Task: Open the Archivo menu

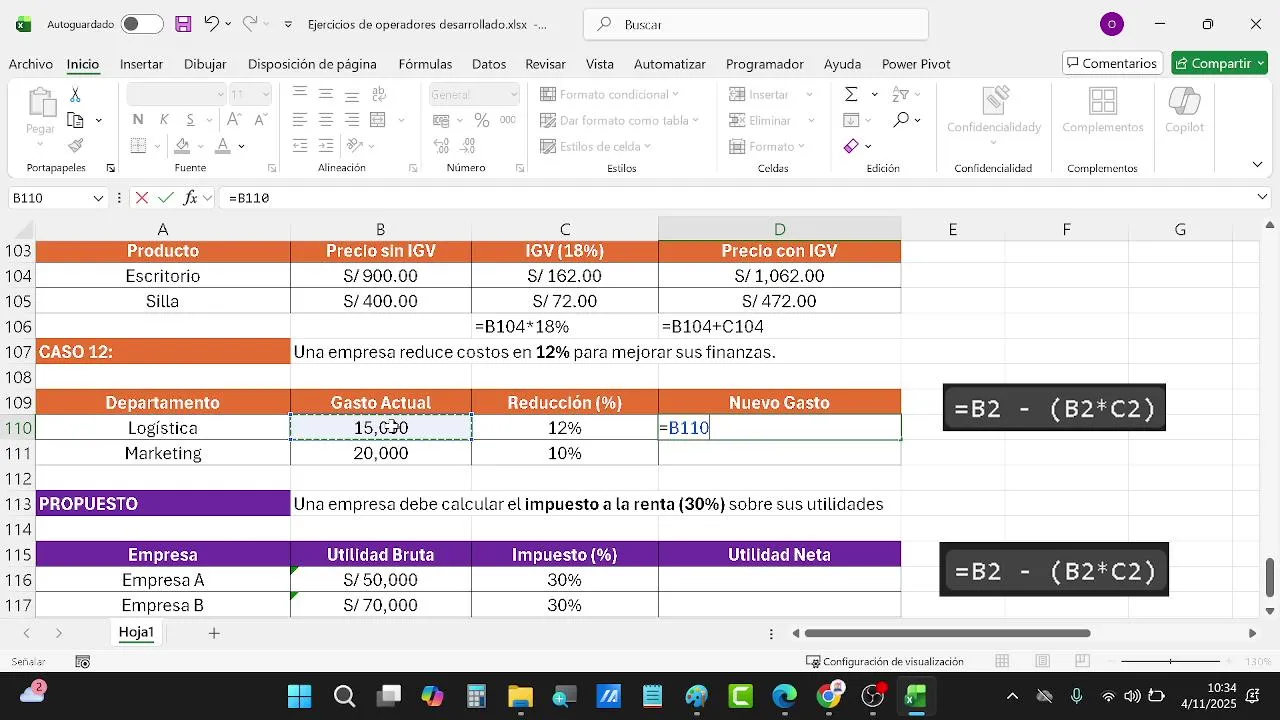Action: pyautogui.click(x=31, y=64)
